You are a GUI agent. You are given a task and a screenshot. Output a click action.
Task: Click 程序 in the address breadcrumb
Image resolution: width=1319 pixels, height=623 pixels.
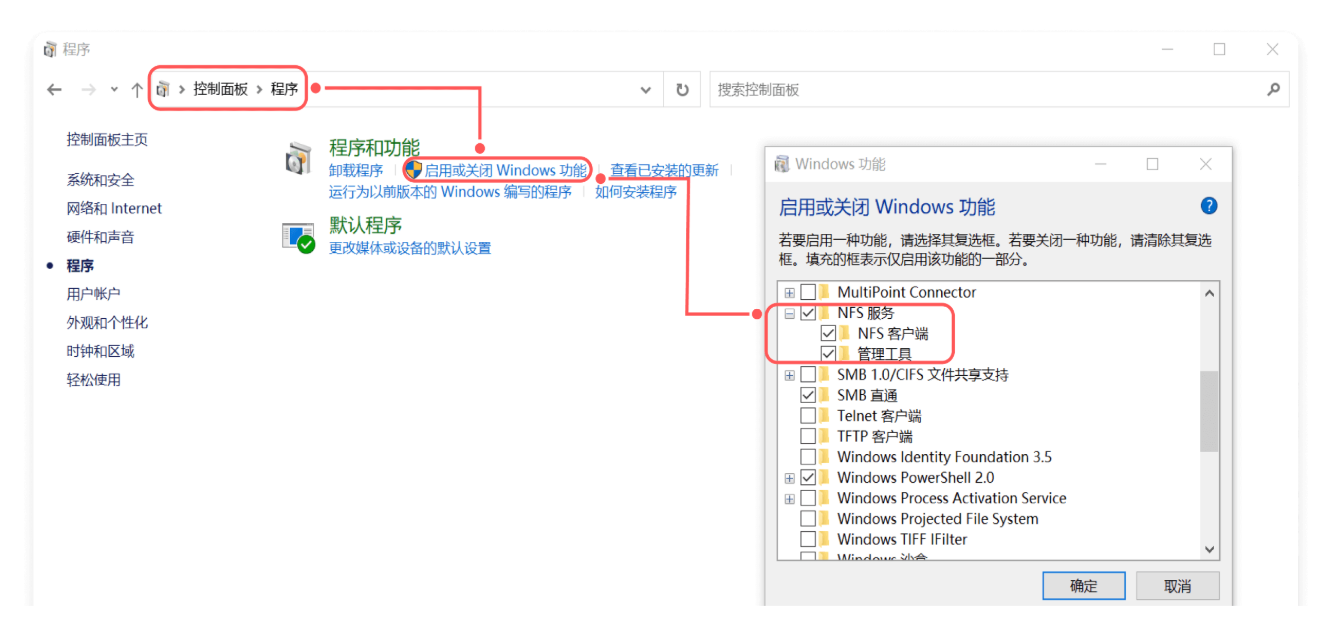[x=284, y=89]
